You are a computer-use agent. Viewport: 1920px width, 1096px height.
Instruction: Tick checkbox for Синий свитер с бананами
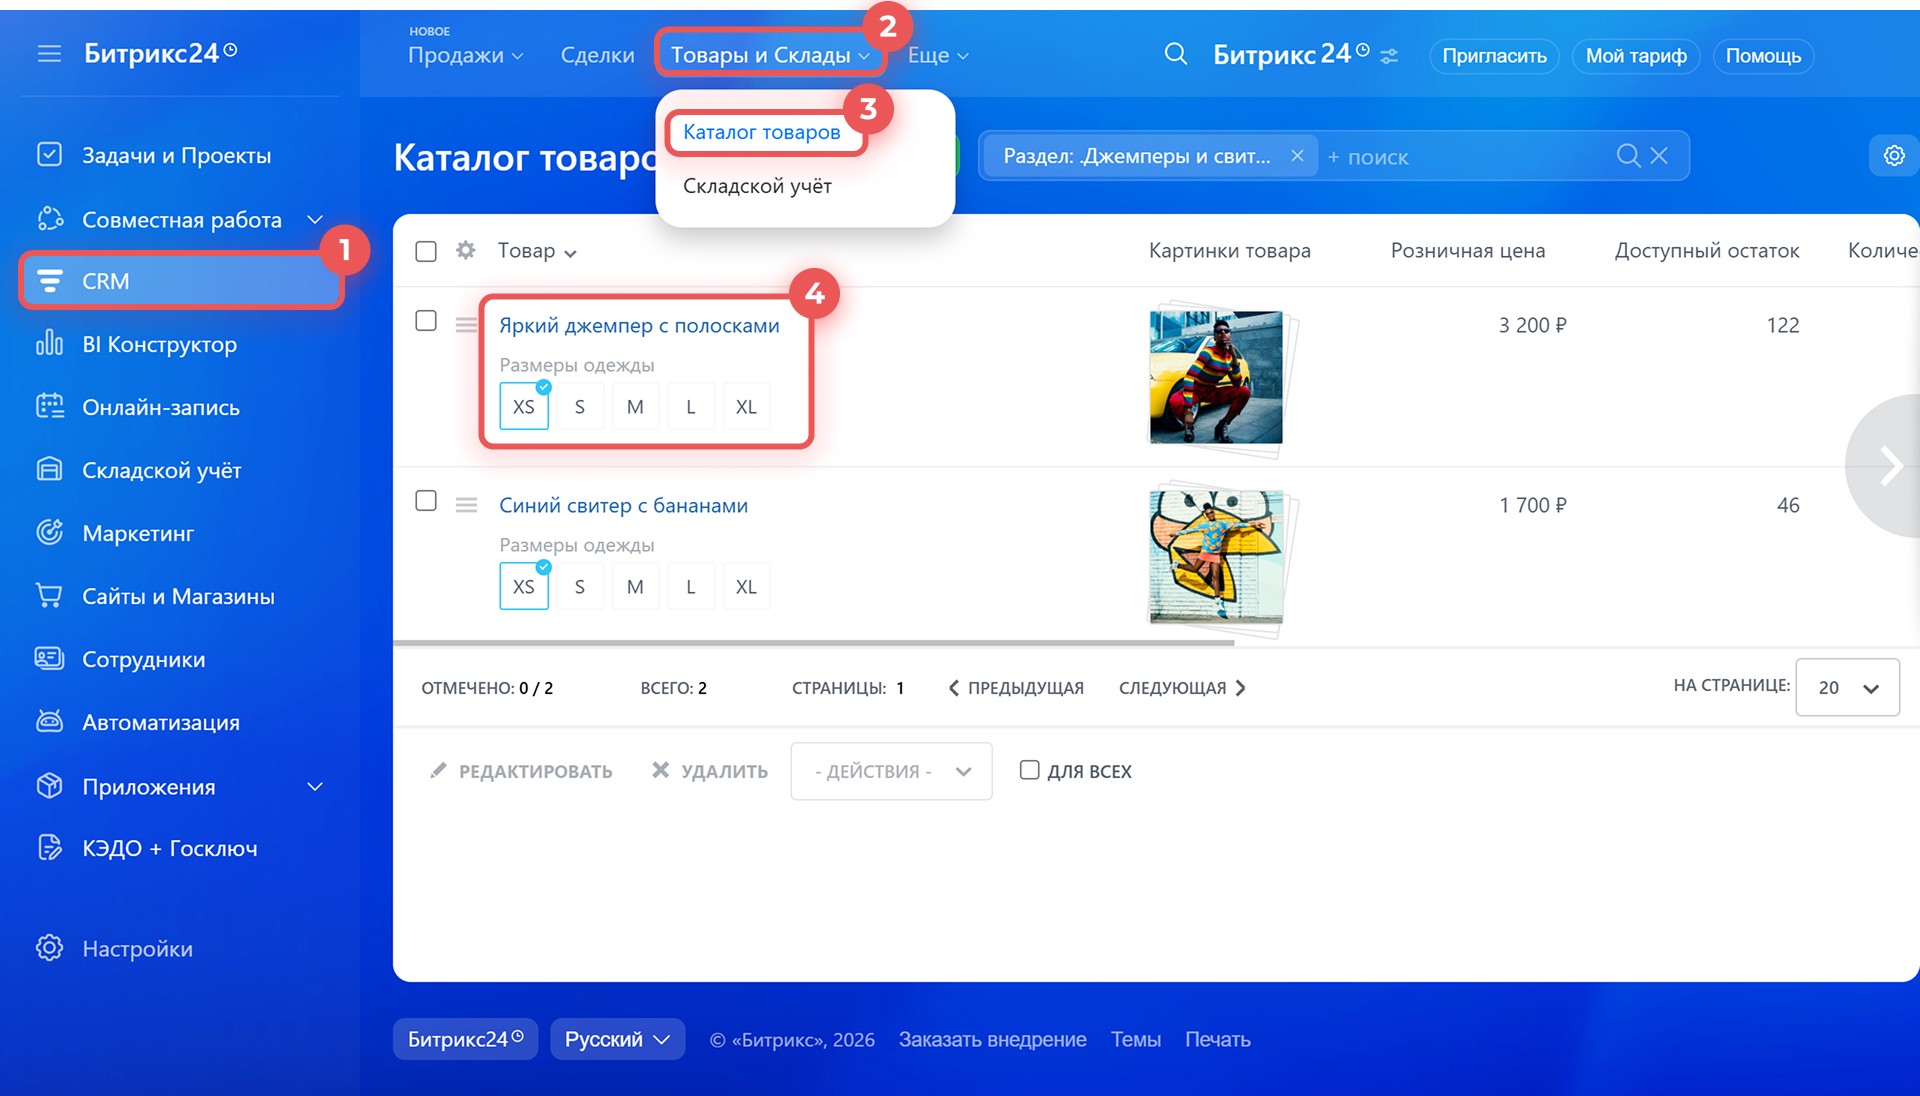tap(426, 501)
